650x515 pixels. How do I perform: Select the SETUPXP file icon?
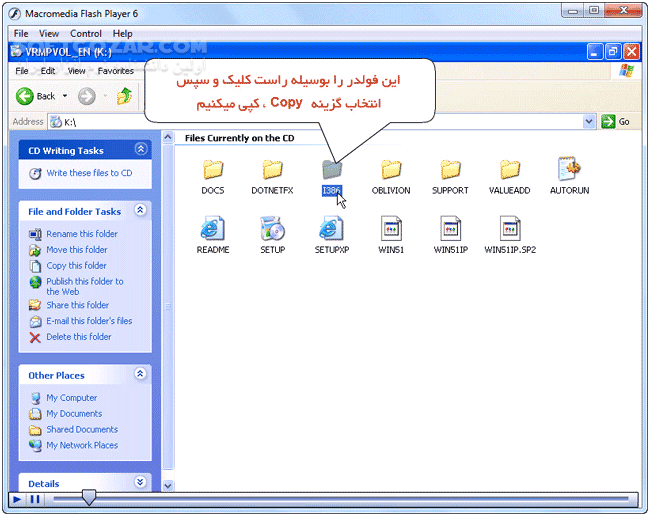[x=332, y=228]
